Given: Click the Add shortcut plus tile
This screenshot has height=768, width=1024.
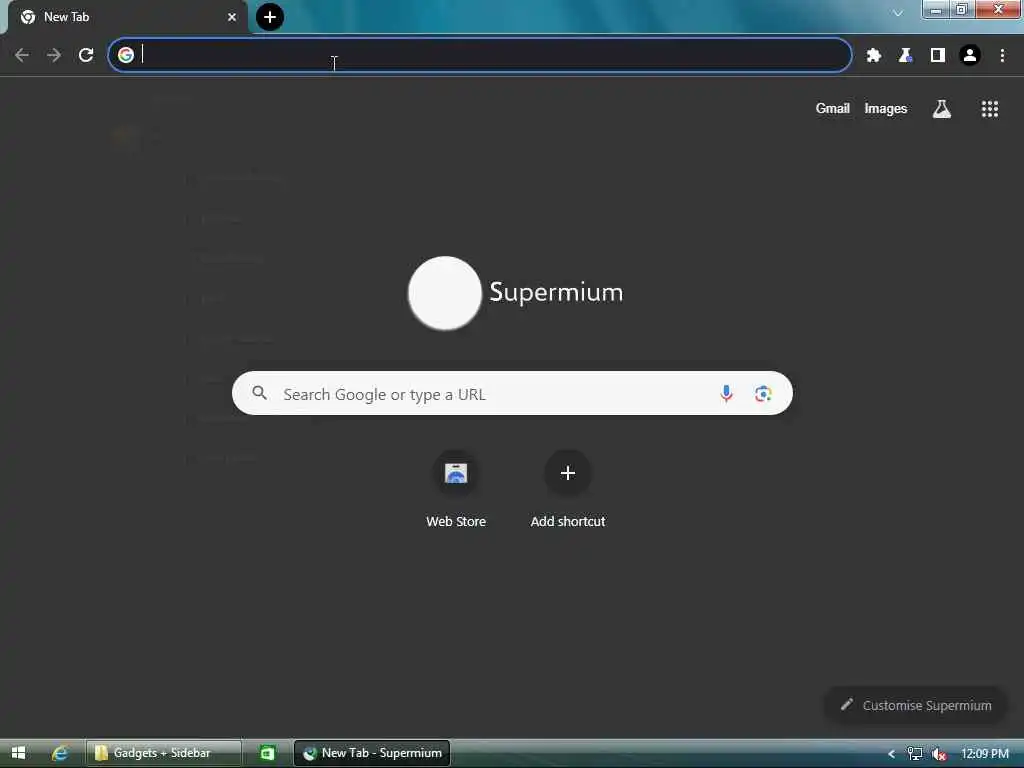Looking at the screenshot, I should click(568, 473).
